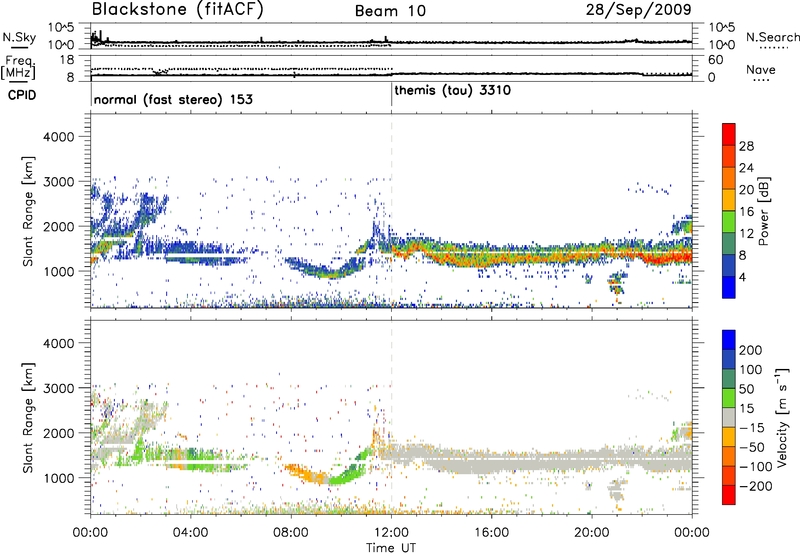800x554 pixels.
Task: Click the 'Freq. [MHz]' axis label
Action: pyautogui.click(x=19, y=67)
